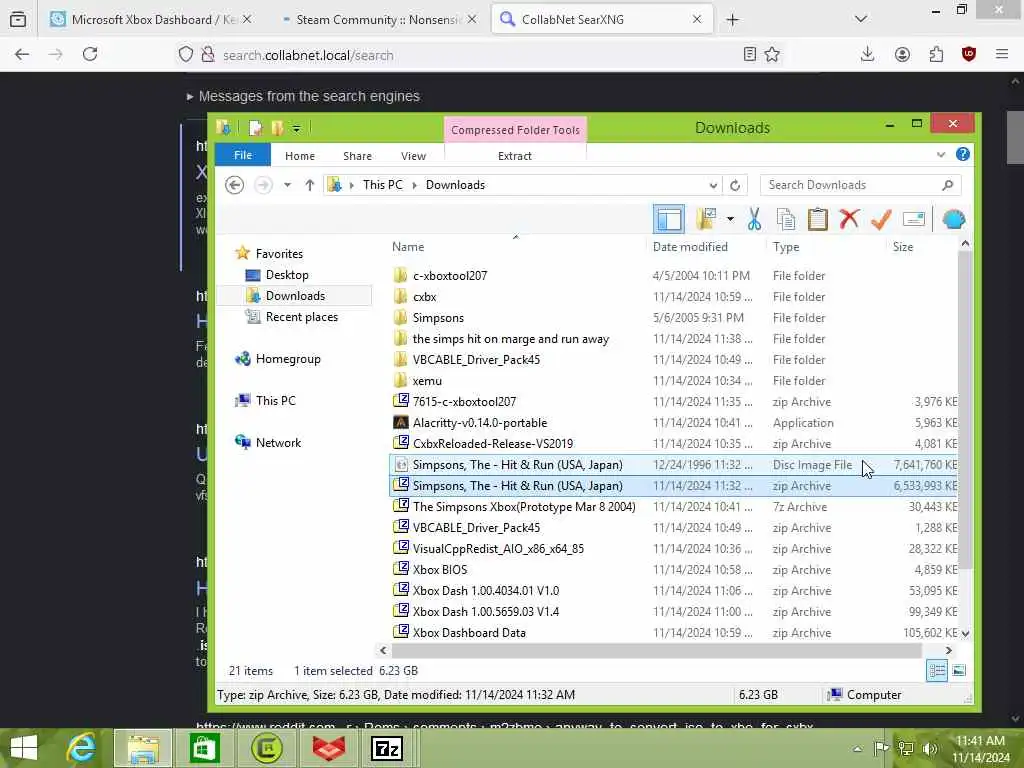Viewport: 1024px width, 768px height.
Task: Go back in Explorer navigation
Action: tap(234, 185)
